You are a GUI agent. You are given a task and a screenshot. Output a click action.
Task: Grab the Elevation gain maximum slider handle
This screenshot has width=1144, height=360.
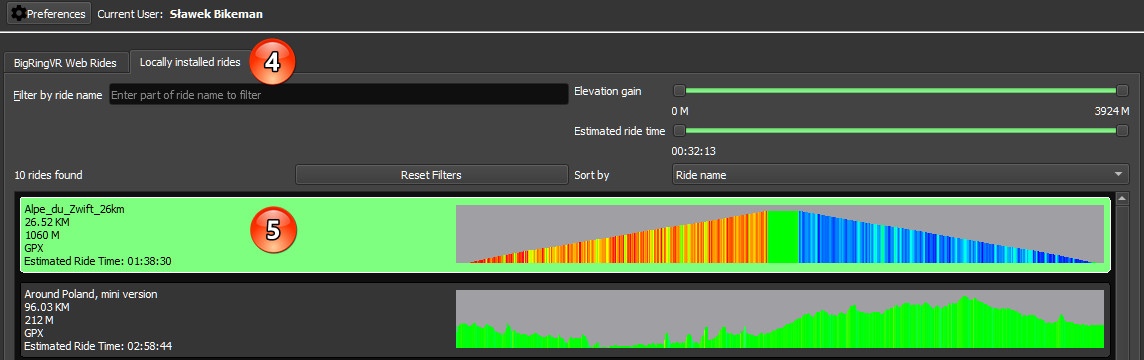click(x=1122, y=91)
